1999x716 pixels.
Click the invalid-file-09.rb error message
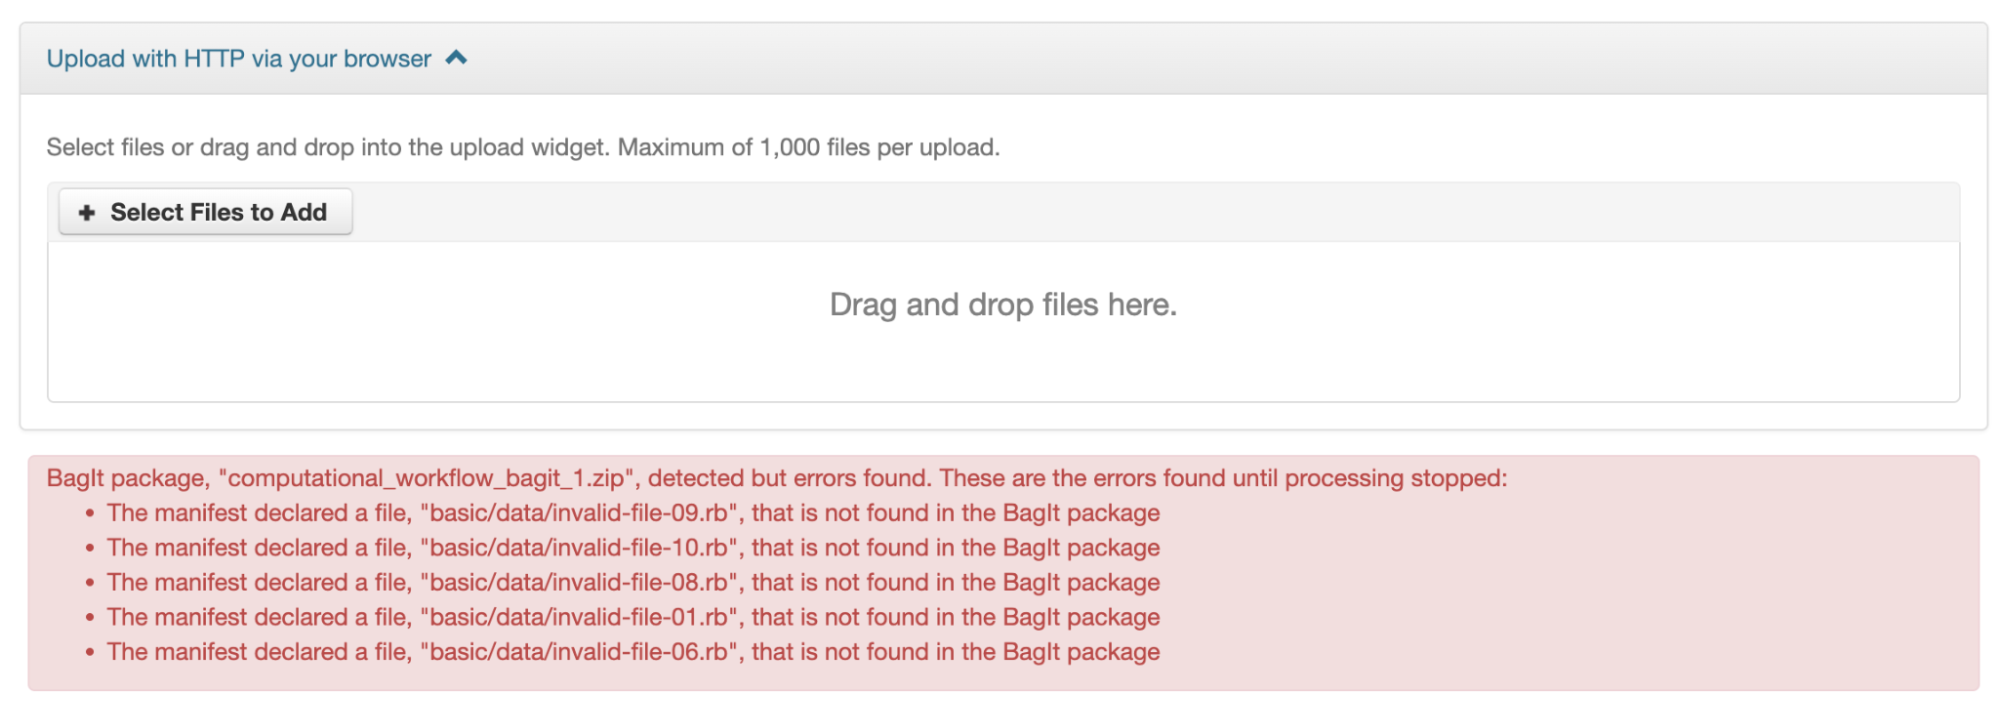pos(633,514)
